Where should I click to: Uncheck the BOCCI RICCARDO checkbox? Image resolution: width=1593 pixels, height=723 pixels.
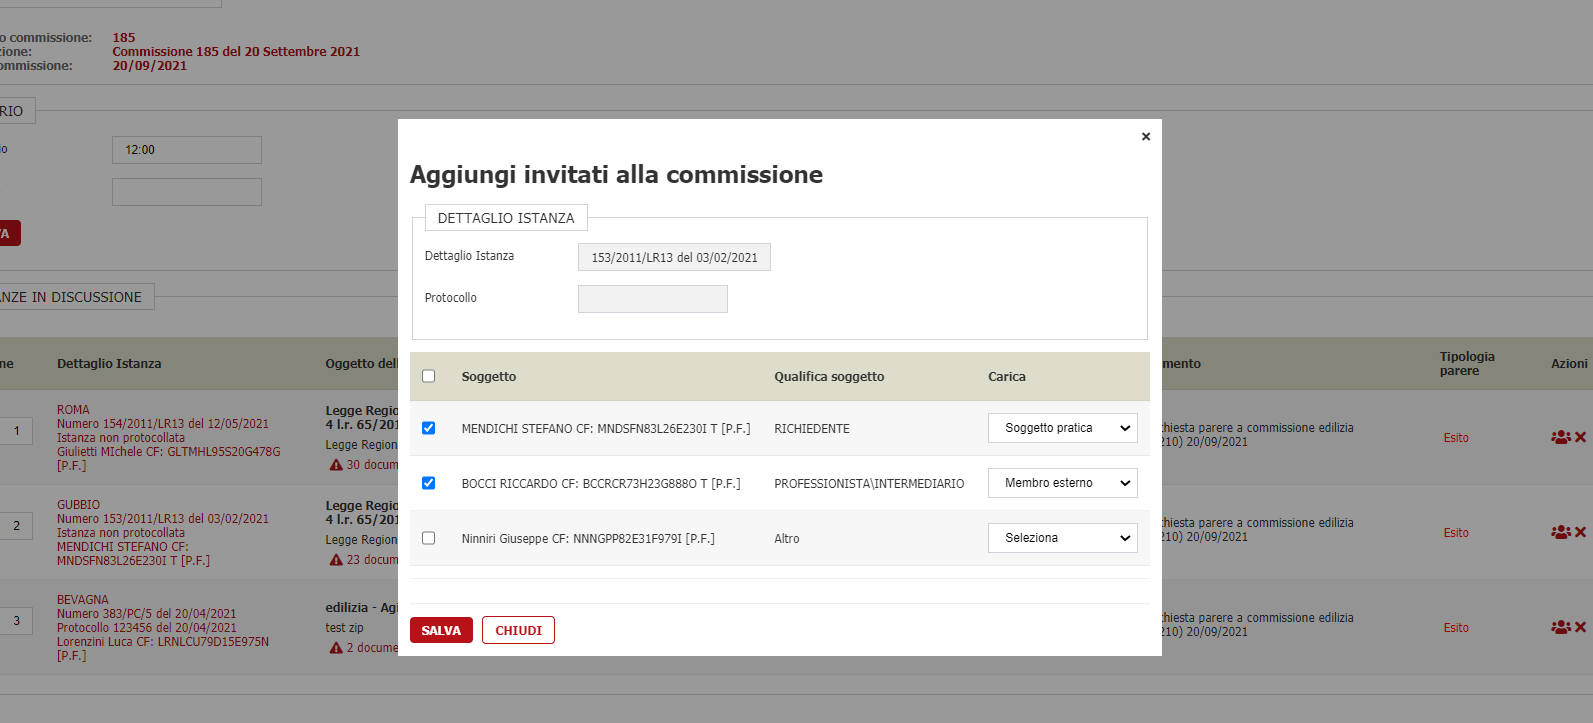(429, 483)
